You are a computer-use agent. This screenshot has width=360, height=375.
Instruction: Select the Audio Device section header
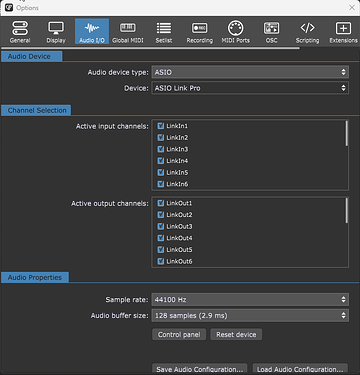click(31, 56)
